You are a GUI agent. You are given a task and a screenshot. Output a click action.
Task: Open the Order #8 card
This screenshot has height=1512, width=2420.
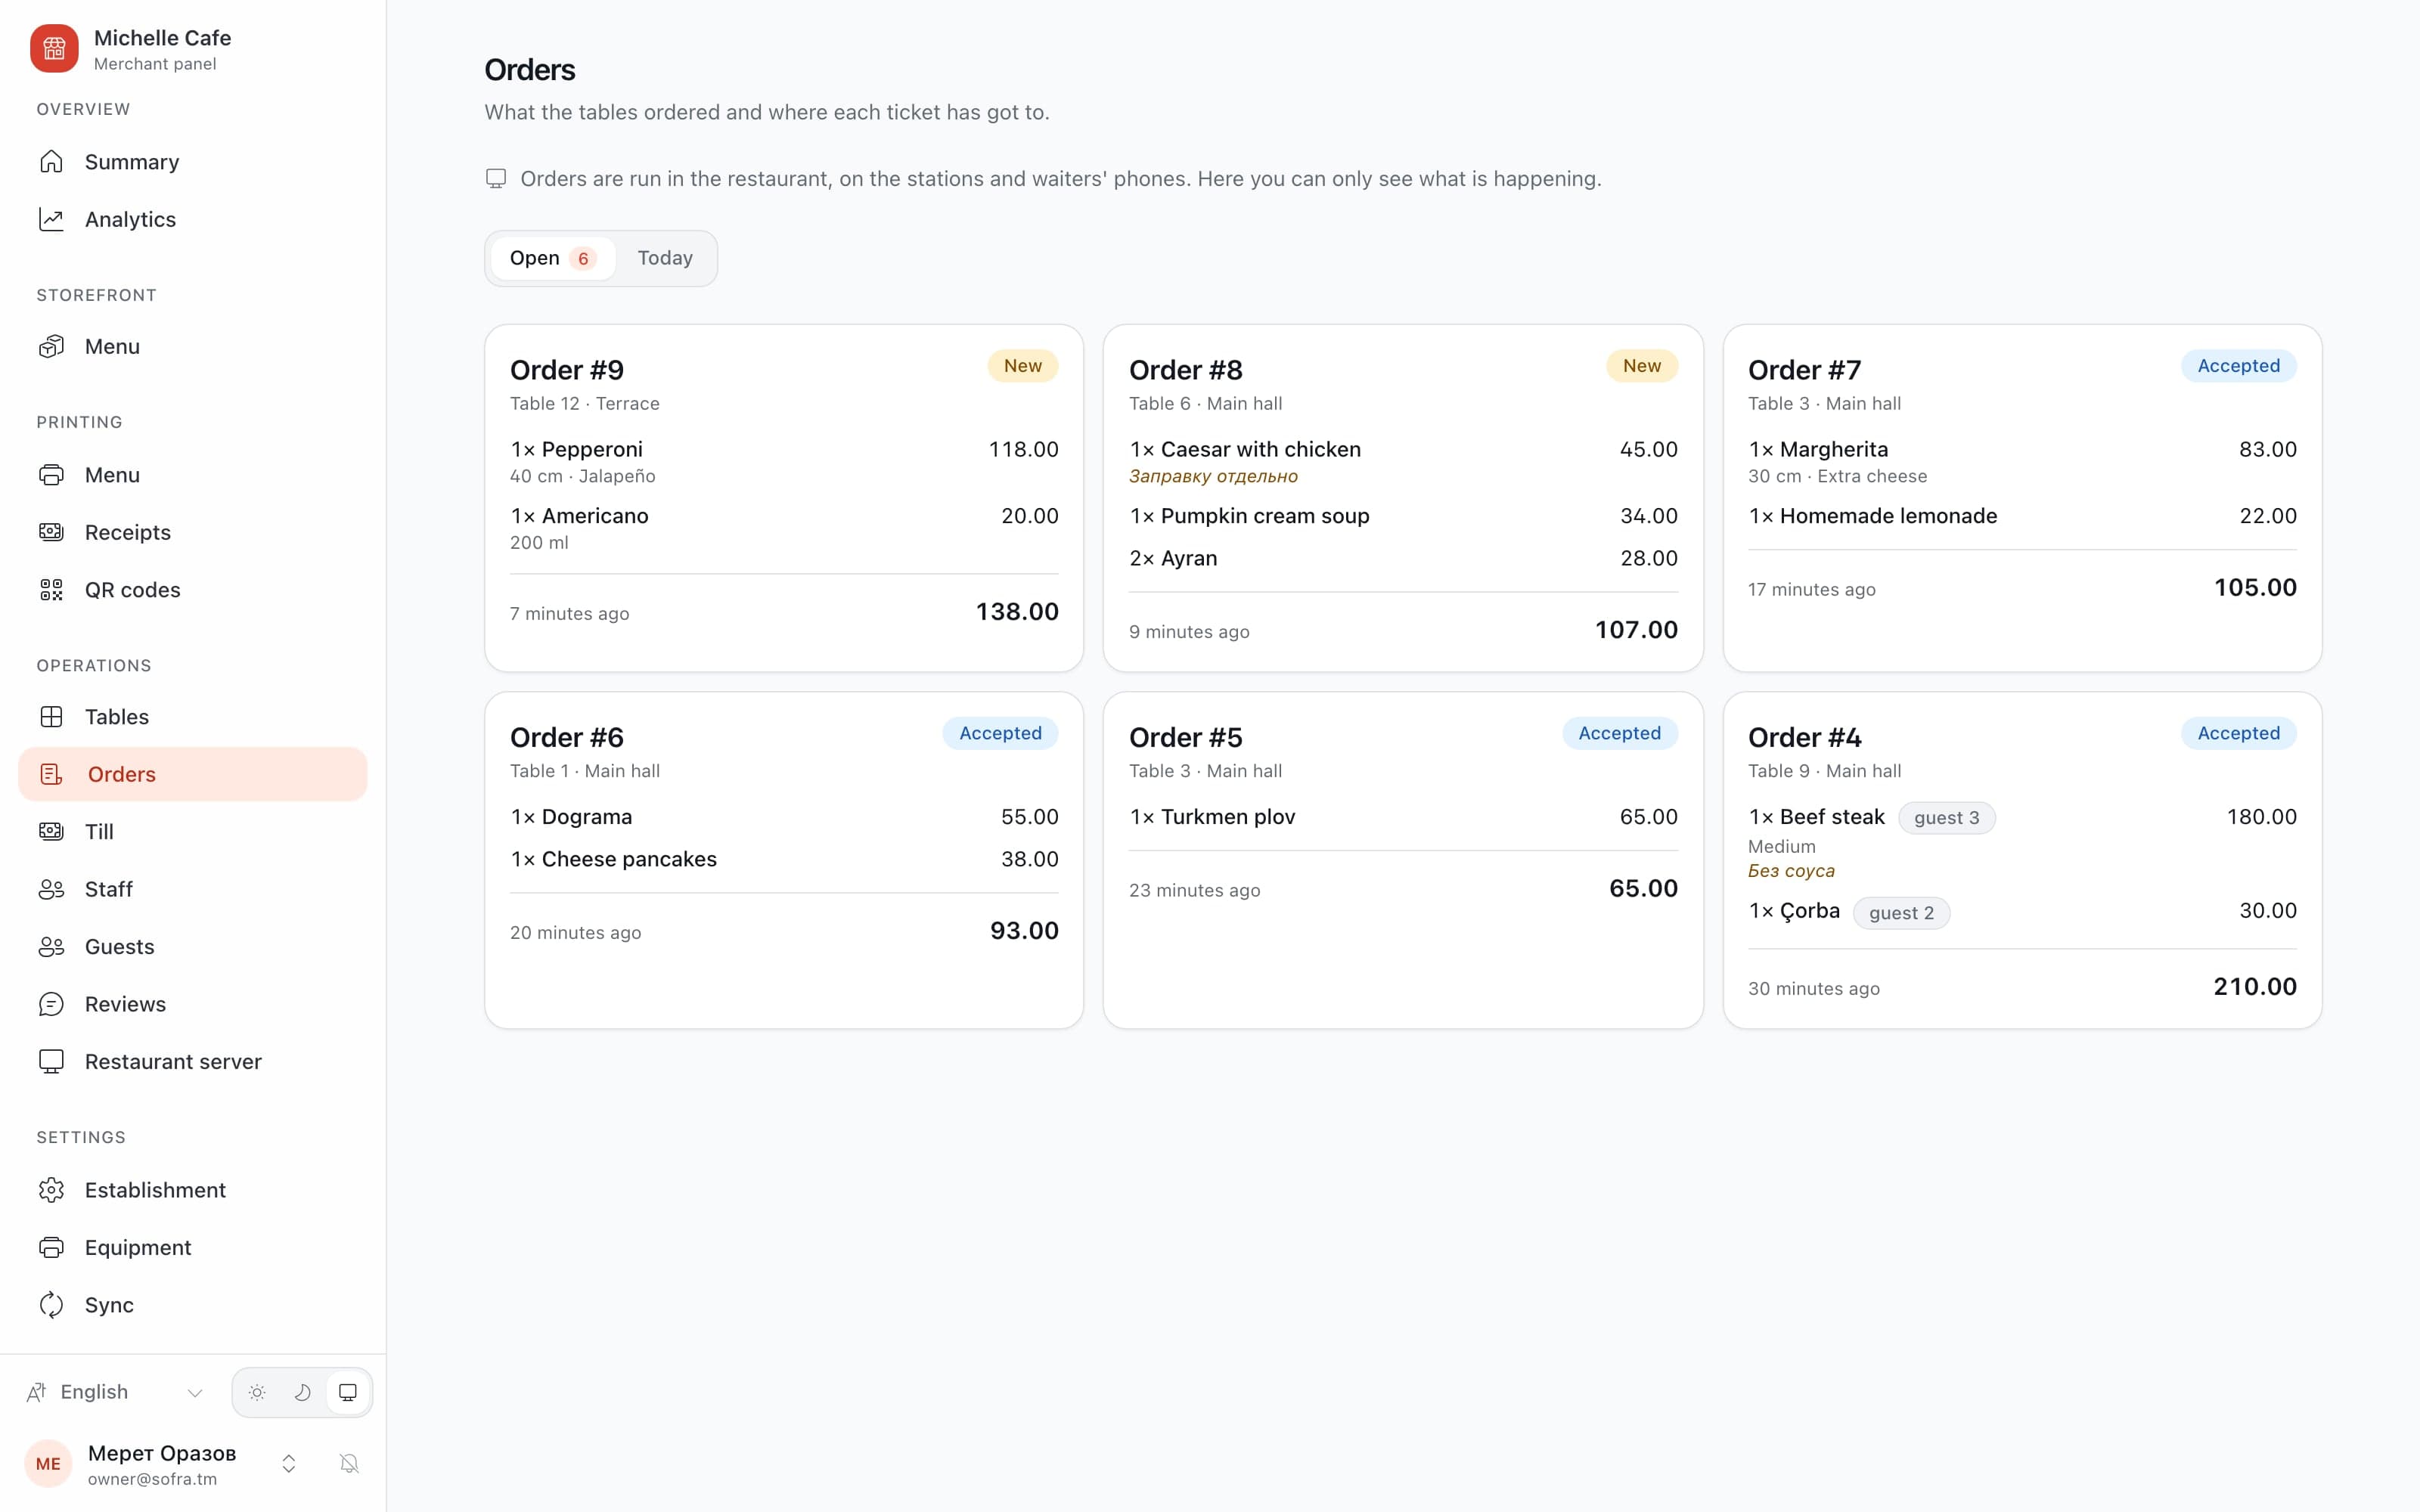tap(1403, 498)
